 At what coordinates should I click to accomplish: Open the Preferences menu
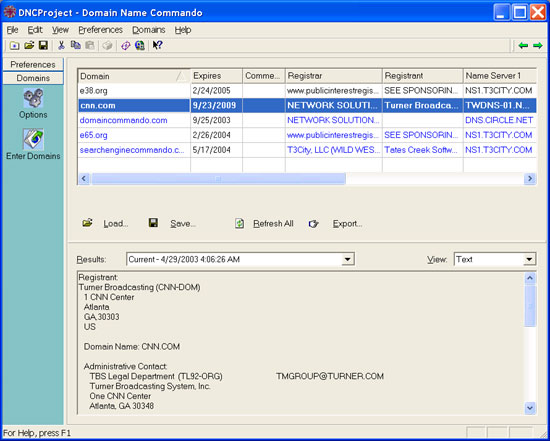[101, 30]
